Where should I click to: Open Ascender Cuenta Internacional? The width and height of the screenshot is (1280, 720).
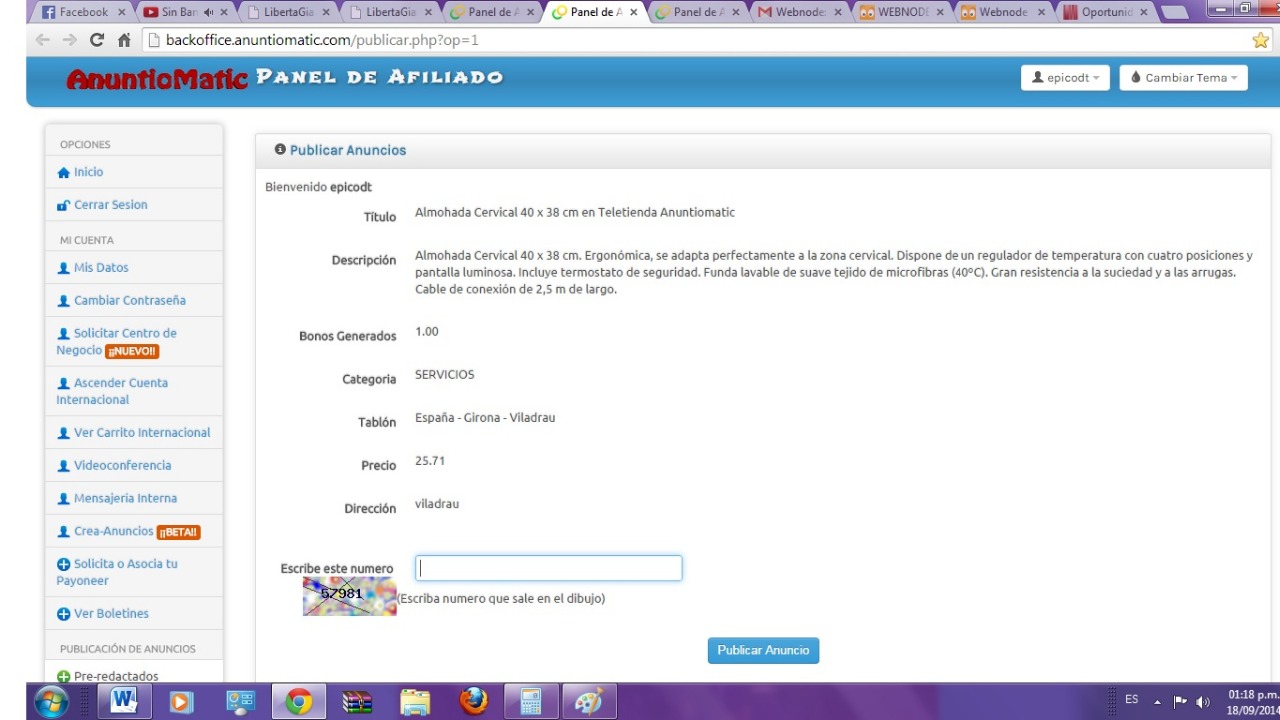pos(112,391)
